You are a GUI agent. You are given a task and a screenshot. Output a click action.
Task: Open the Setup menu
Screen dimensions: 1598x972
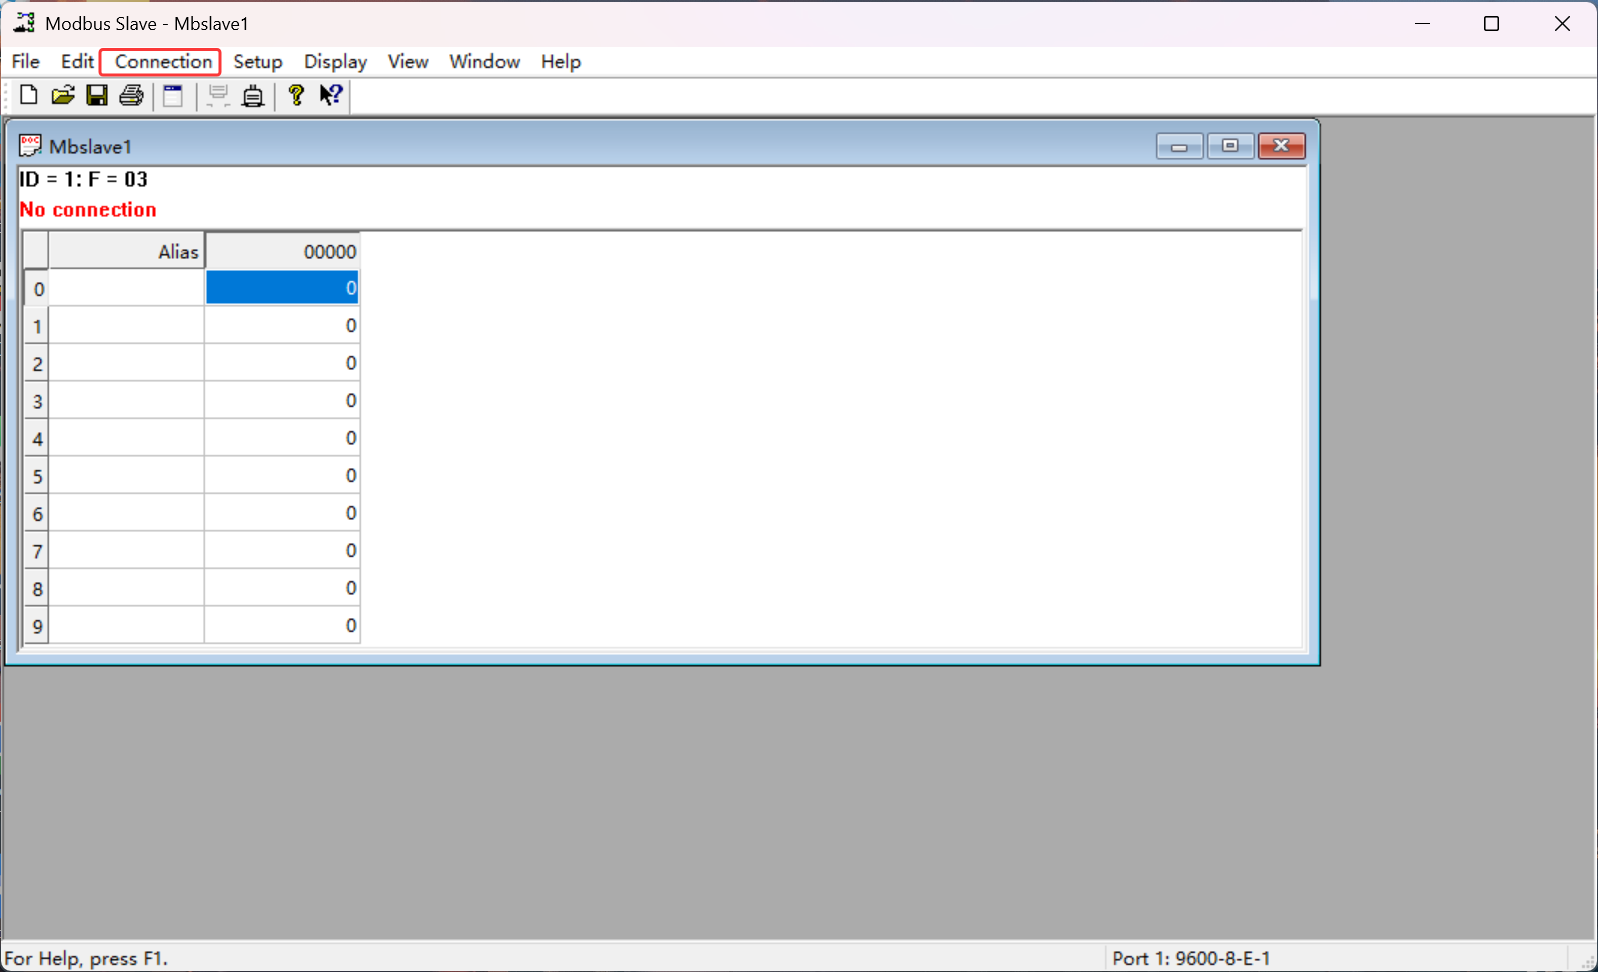tap(258, 62)
